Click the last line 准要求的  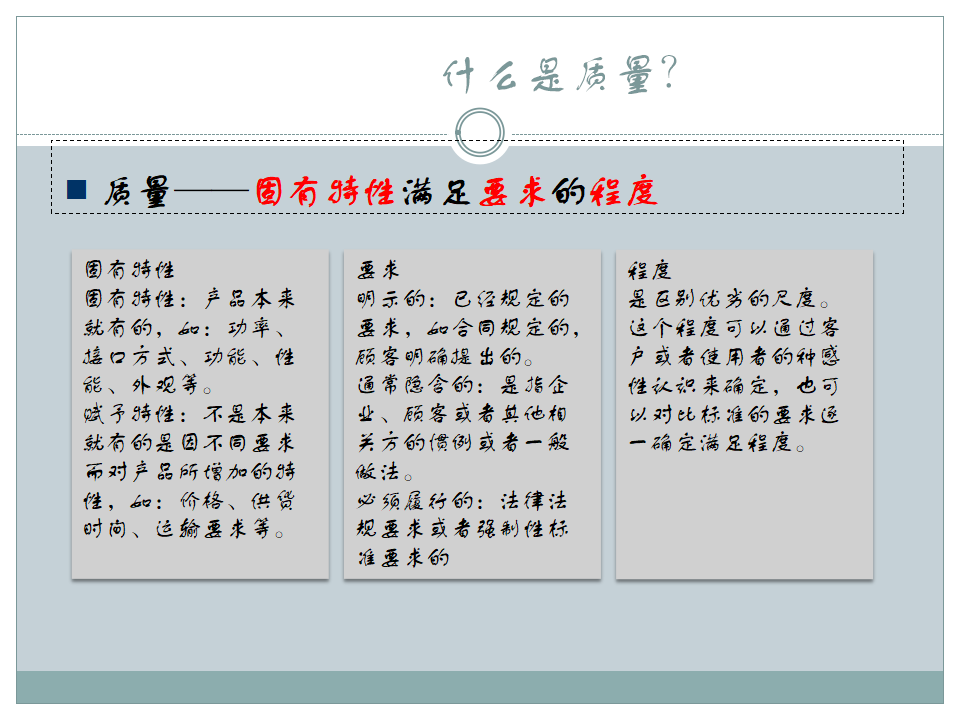tap(403, 557)
